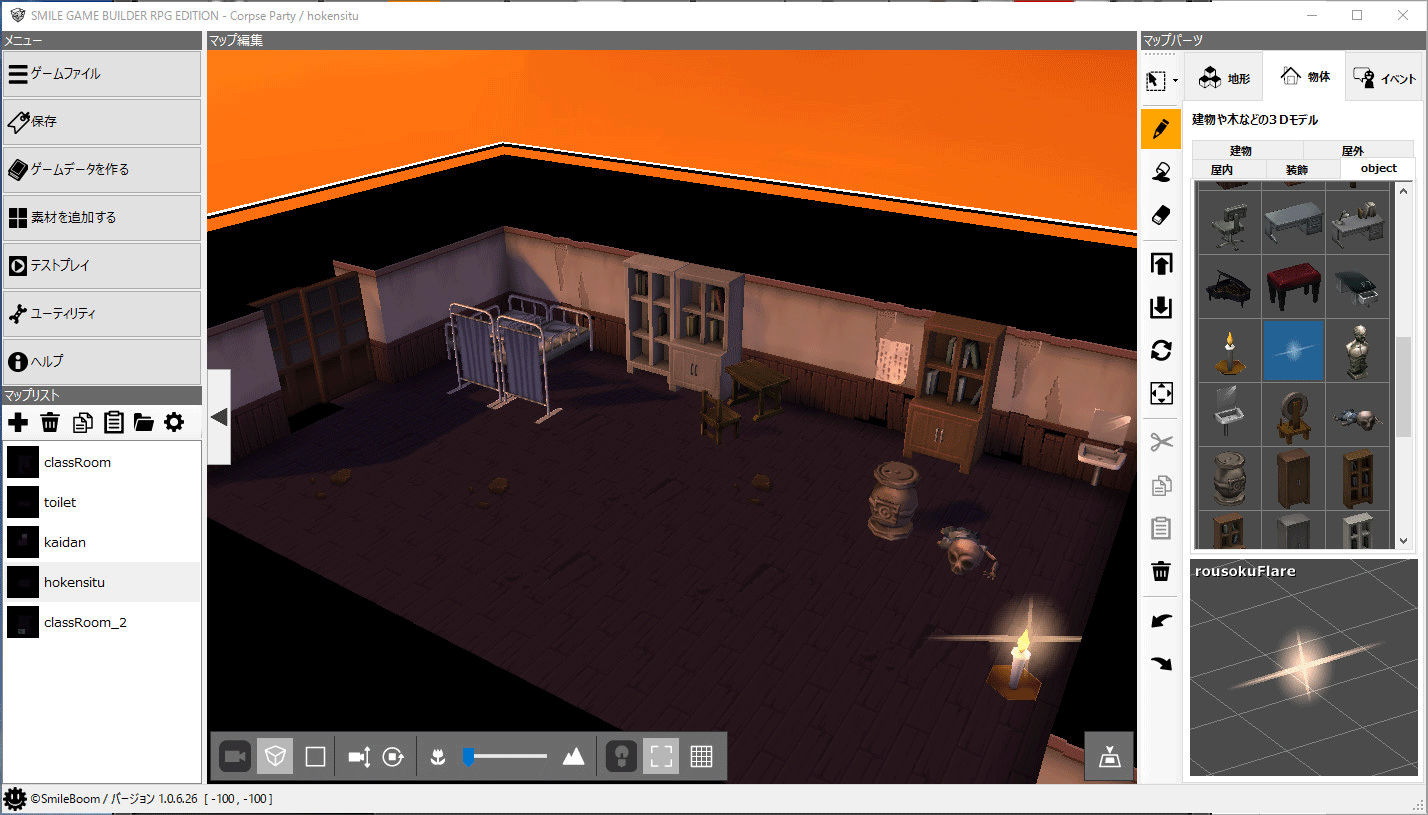Click the player start position icon
This screenshot has height=815, width=1428.
pyautogui.click(x=1109, y=757)
